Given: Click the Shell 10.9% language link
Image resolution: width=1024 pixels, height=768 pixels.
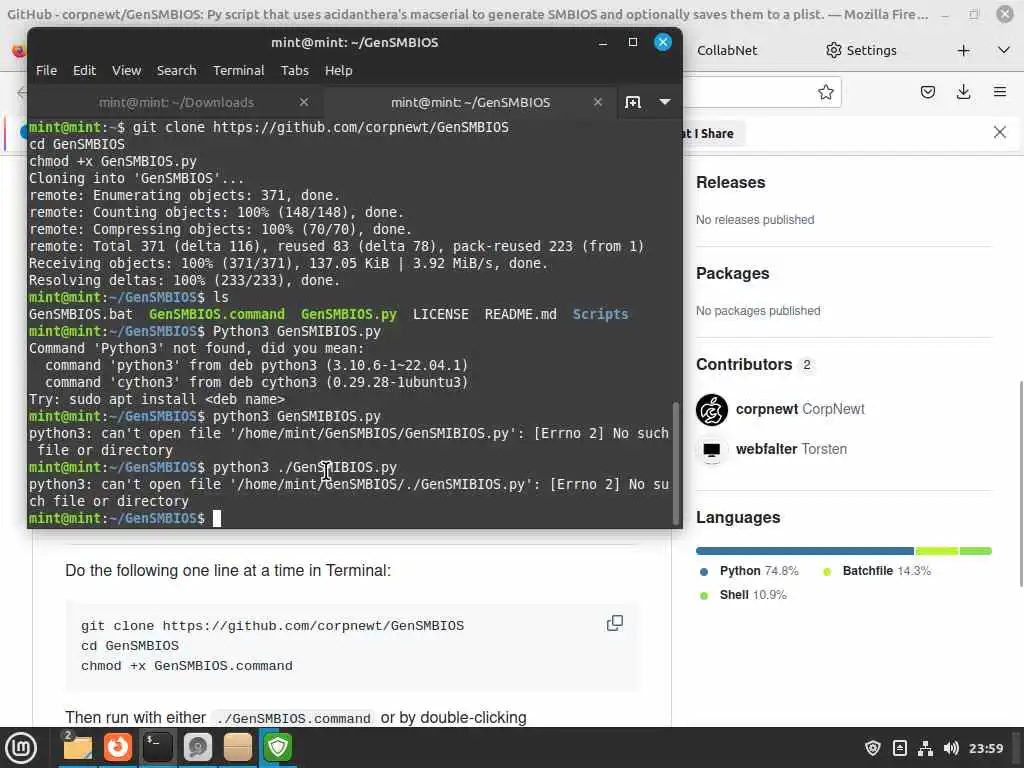Looking at the screenshot, I should click(x=743, y=595).
